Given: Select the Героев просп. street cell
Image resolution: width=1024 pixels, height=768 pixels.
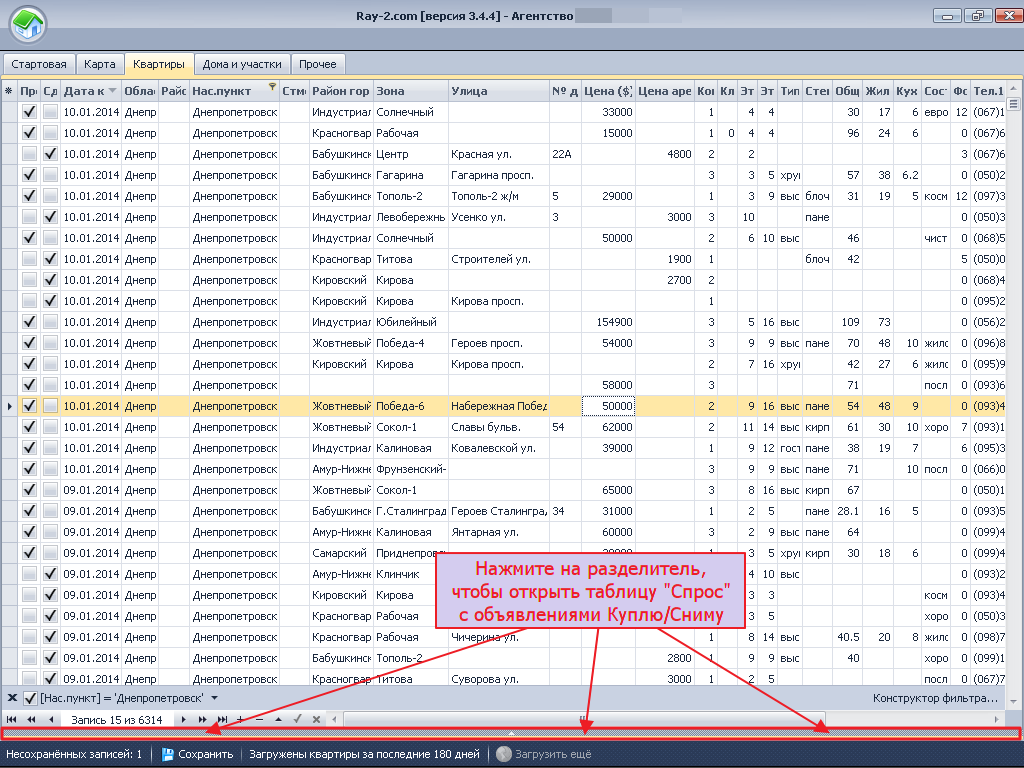Looking at the screenshot, I should pos(499,343).
